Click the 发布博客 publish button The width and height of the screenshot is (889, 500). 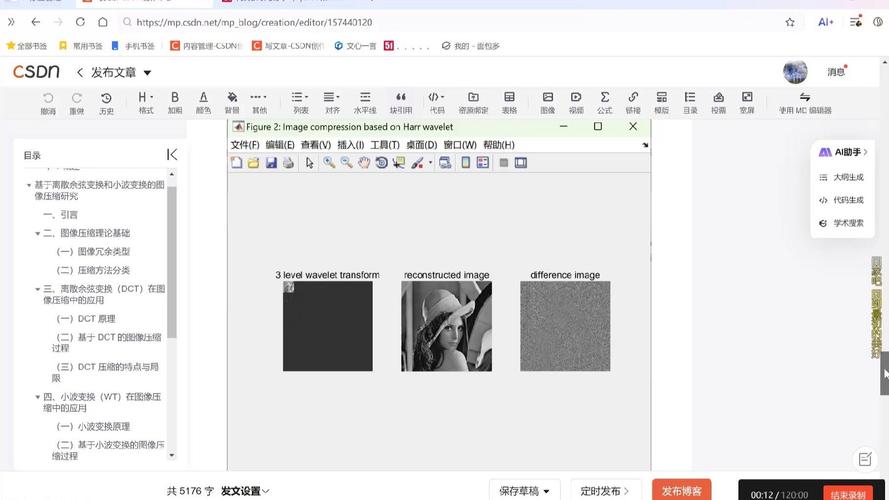click(681, 491)
